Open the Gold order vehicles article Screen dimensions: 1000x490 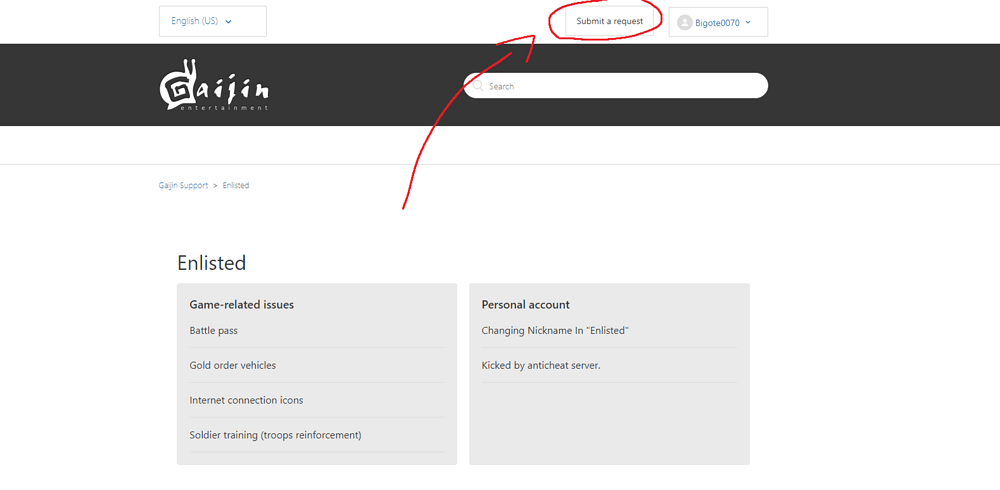pos(232,365)
